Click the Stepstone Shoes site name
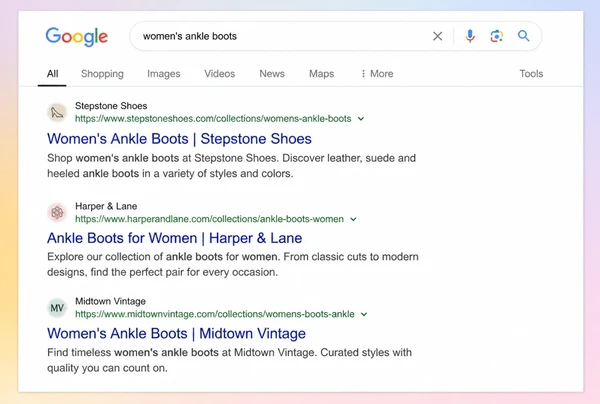This screenshot has width=600, height=404. pyautogui.click(x=111, y=106)
